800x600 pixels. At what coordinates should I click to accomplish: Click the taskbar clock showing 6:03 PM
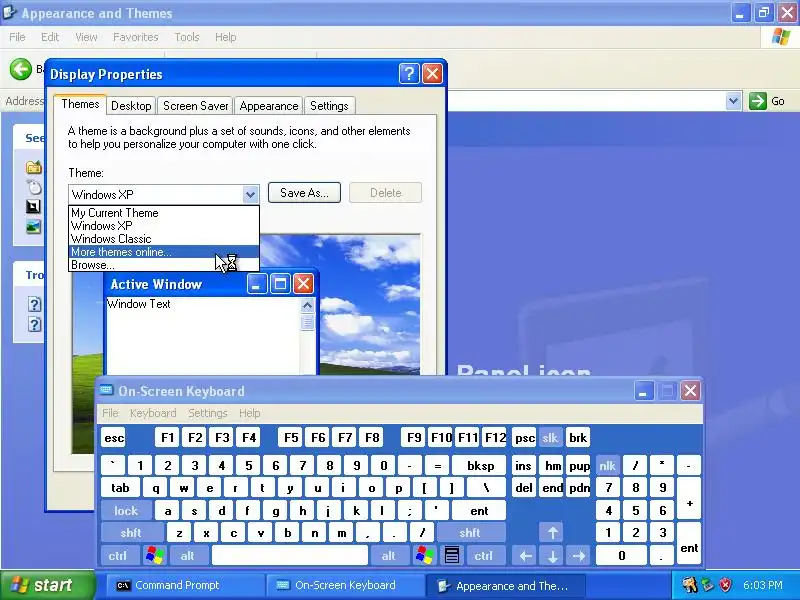(762, 585)
